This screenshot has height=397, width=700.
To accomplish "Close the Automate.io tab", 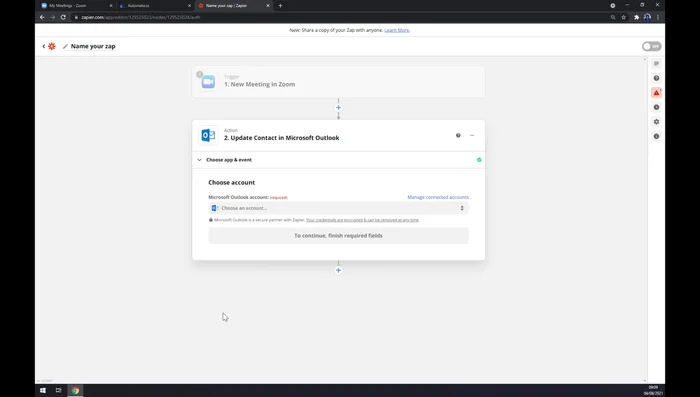I will tap(189, 6).
